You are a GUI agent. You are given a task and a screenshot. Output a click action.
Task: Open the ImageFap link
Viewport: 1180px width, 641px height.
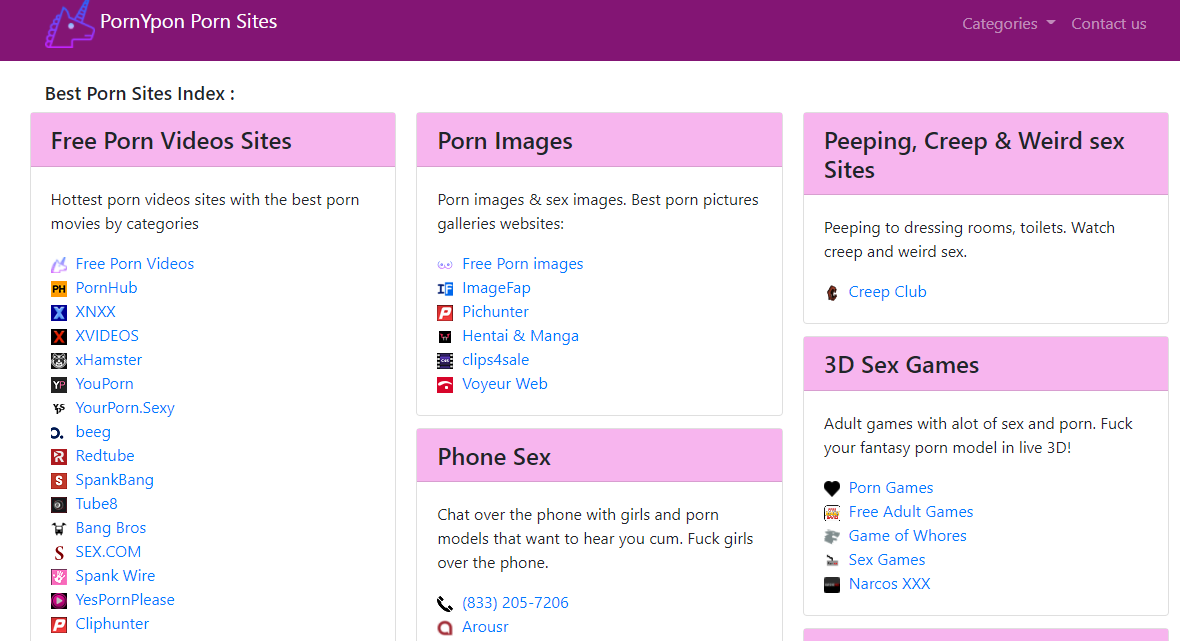pyautogui.click(x=496, y=287)
